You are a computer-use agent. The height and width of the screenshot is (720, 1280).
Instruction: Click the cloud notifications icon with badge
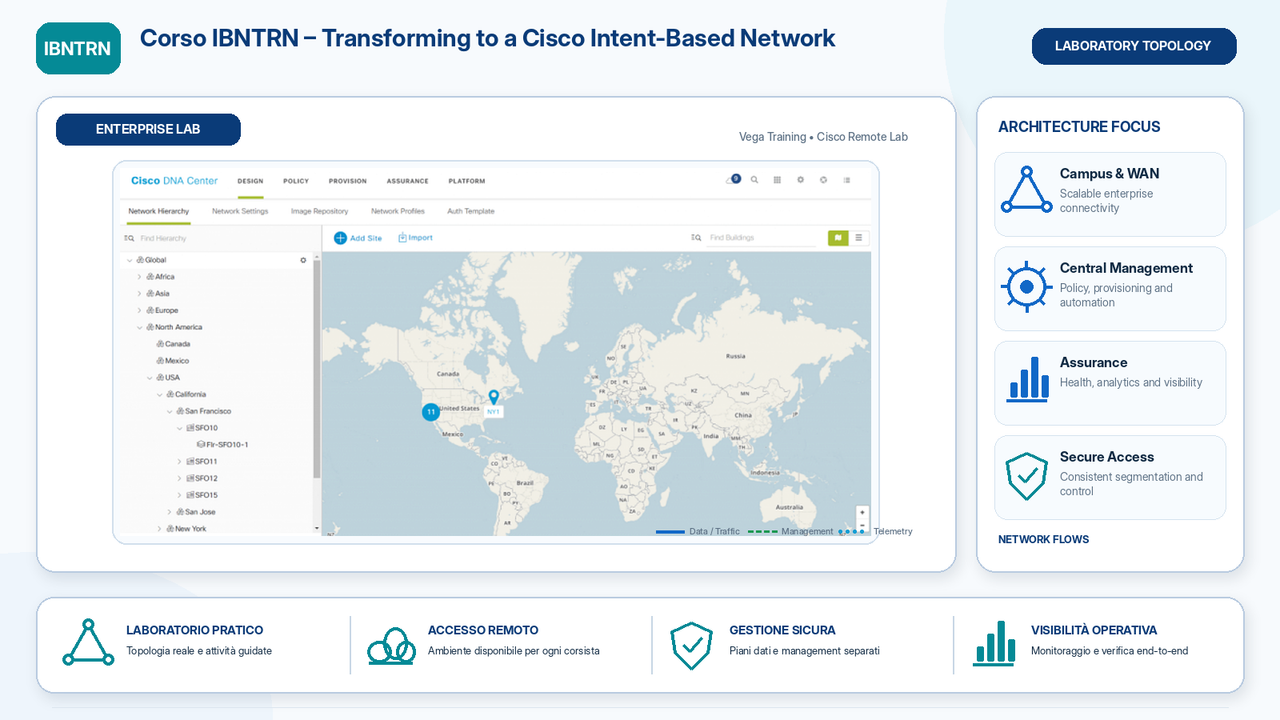tap(732, 180)
